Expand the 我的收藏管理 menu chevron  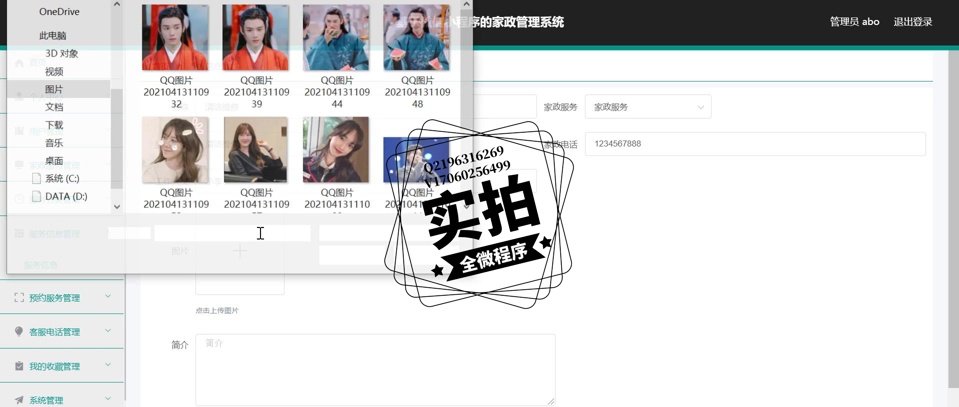[108, 365]
